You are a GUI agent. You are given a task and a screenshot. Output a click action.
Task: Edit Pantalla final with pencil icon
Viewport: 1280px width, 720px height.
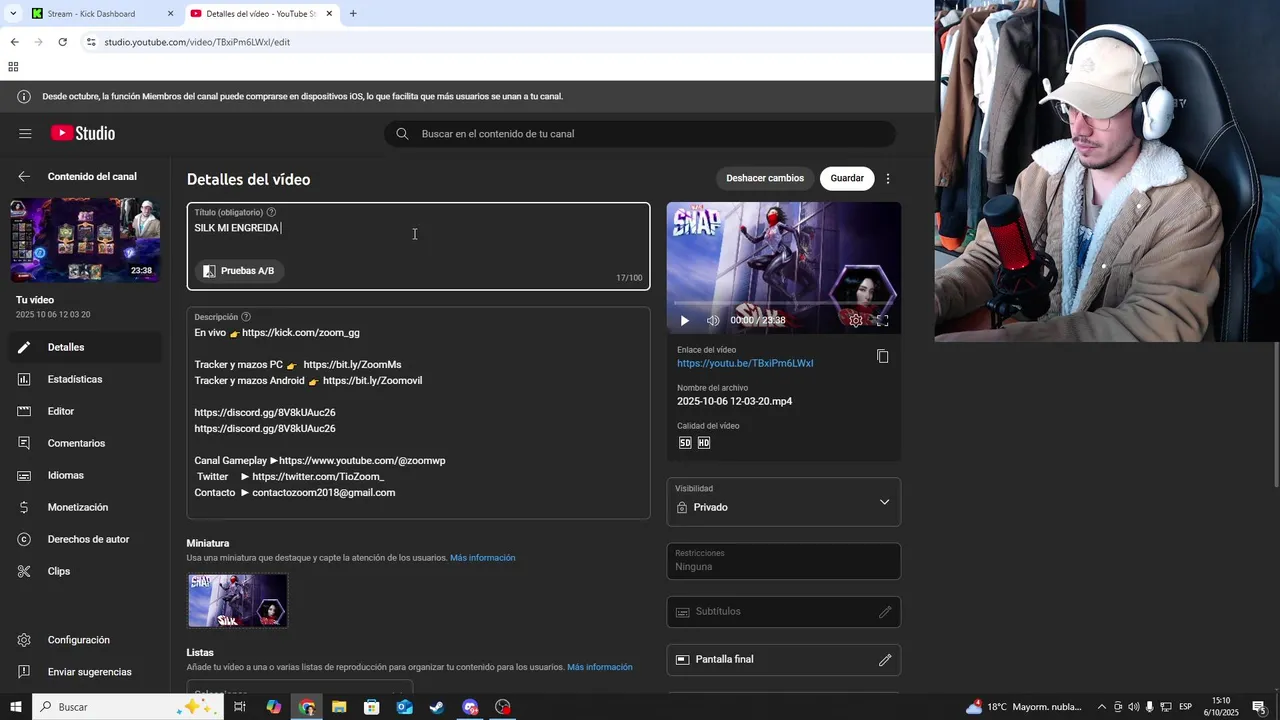click(x=885, y=660)
